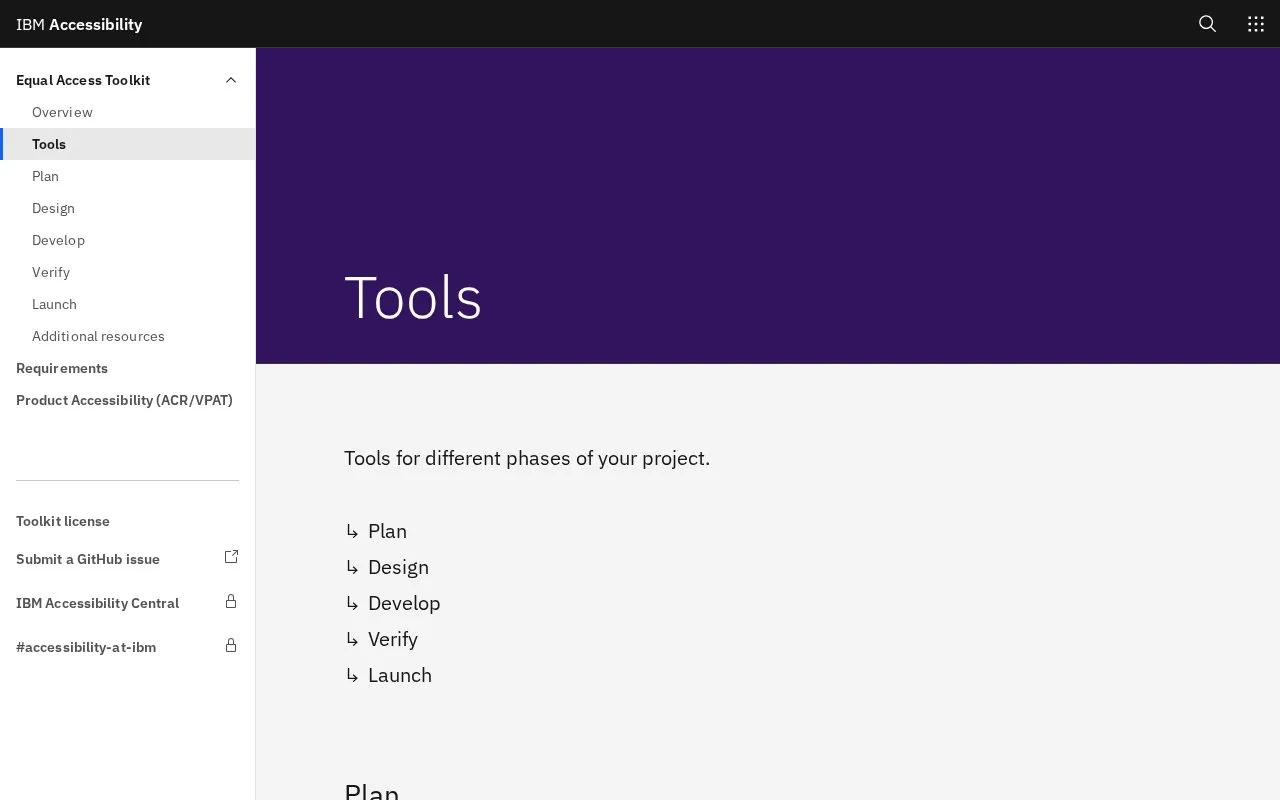Click the arrow icon before the Plan anchor link
Image resolution: width=1280 pixels, height=800 pixels.
coord(352,531)
